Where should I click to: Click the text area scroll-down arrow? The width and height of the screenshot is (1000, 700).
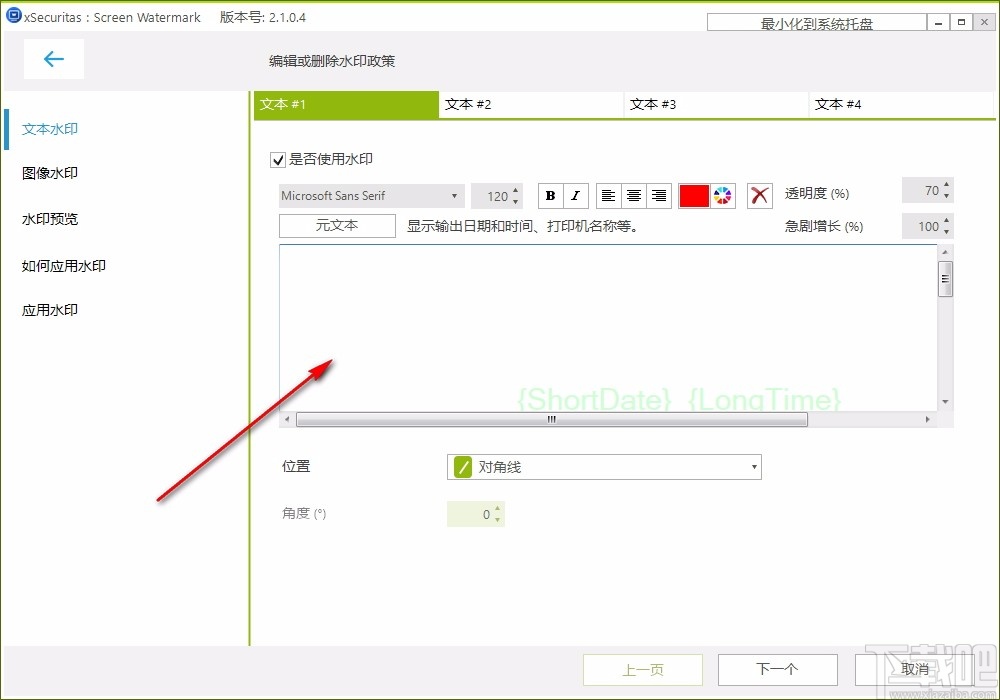(x=945, y=402)
